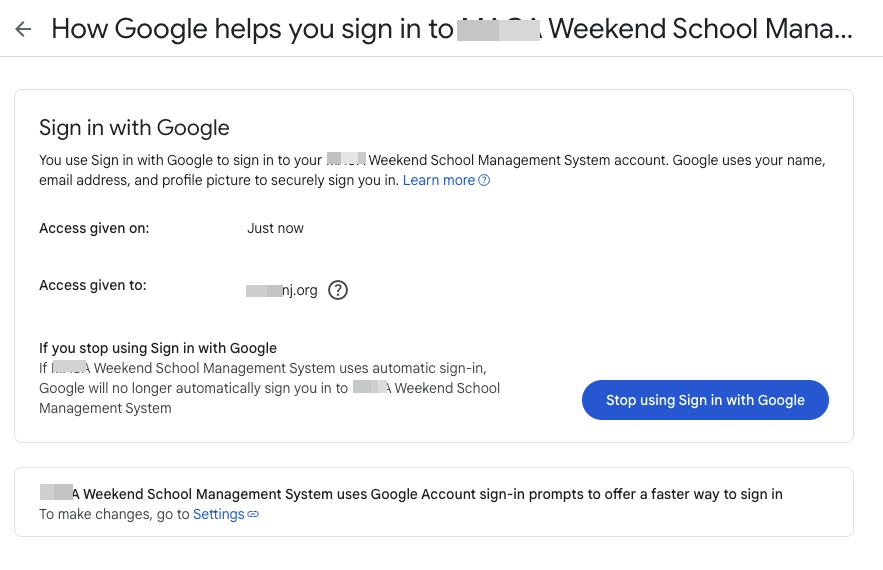Click the 'email address, and profile picture' description line
The height and width of the screenshot is (570, 883).
click(219, 180)
